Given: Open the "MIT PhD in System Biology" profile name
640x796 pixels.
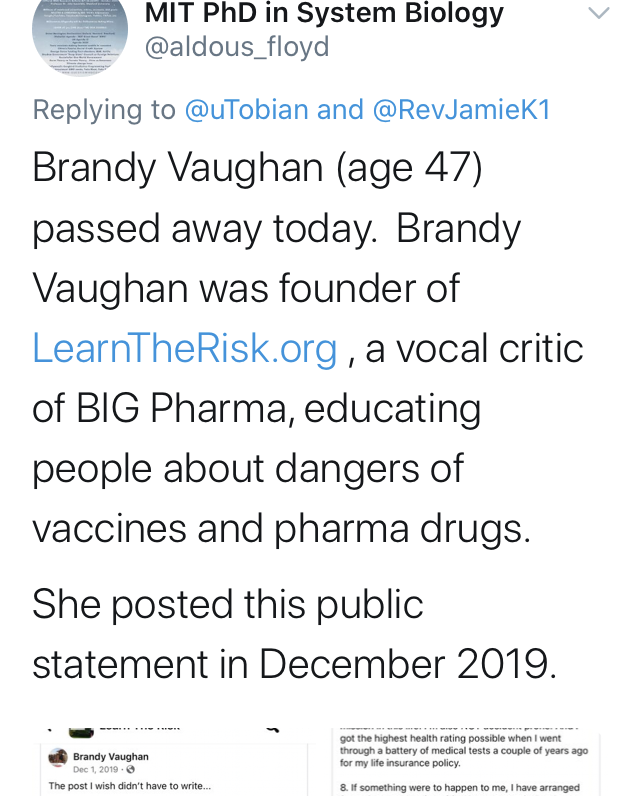Looking at the screenshot, I should point(324,14).
